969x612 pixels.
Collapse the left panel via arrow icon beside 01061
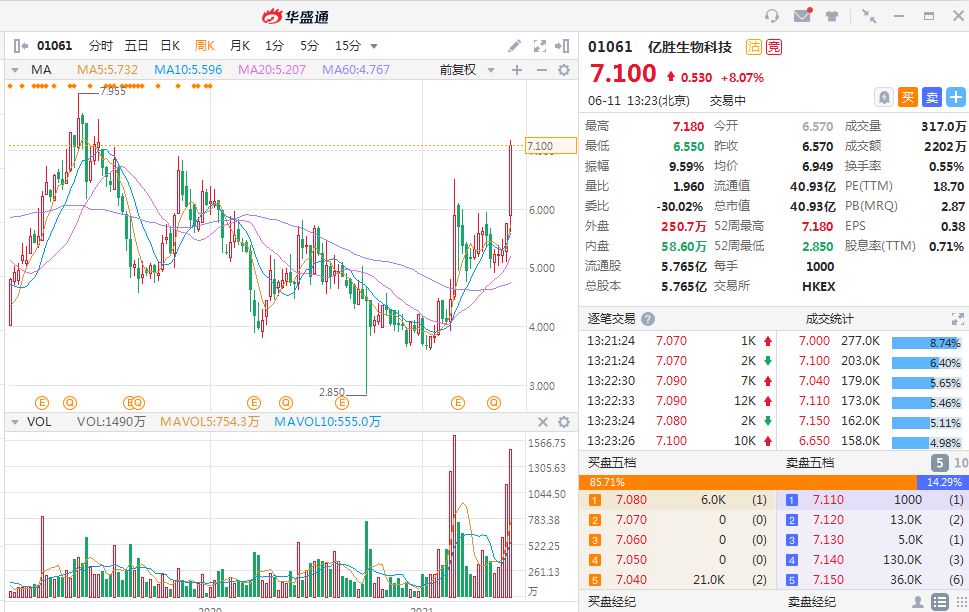(x=20, y=46)
